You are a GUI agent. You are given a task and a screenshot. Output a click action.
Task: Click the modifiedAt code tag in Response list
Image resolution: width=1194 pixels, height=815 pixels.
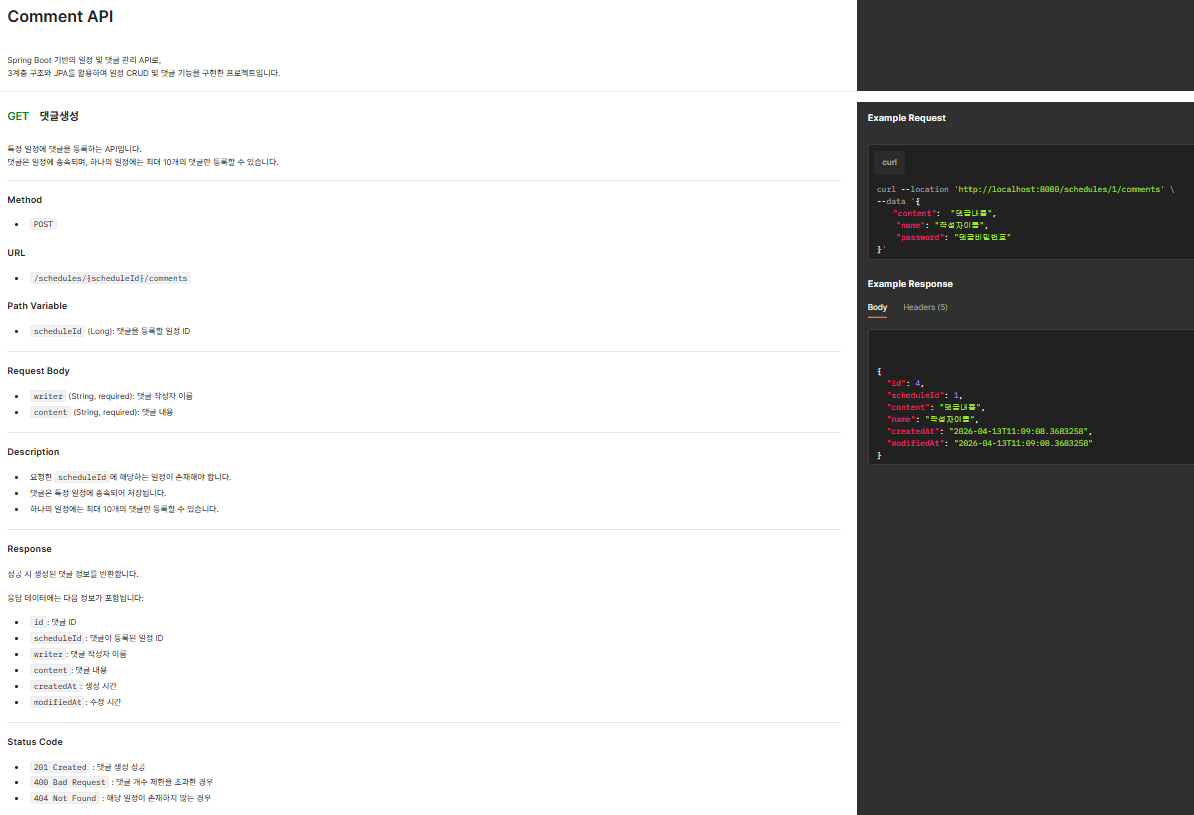57,702
